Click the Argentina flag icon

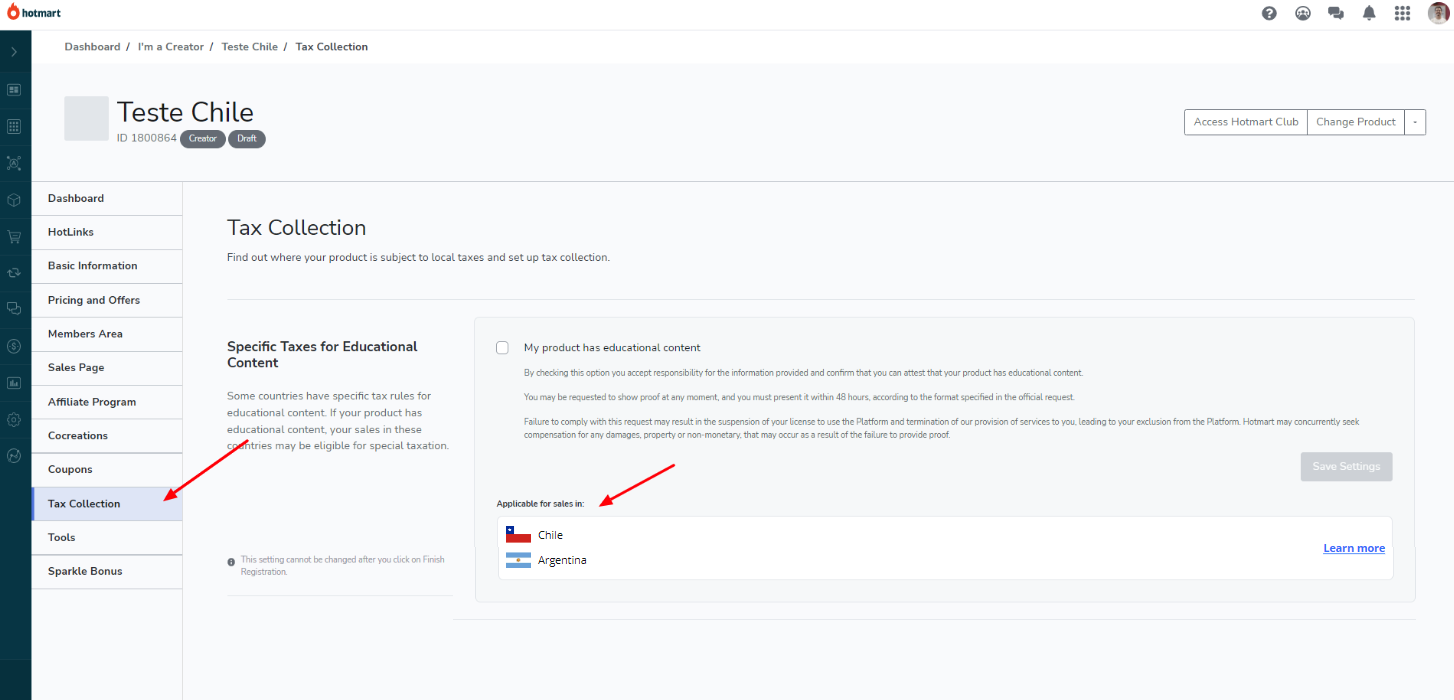tap(518, 561)
